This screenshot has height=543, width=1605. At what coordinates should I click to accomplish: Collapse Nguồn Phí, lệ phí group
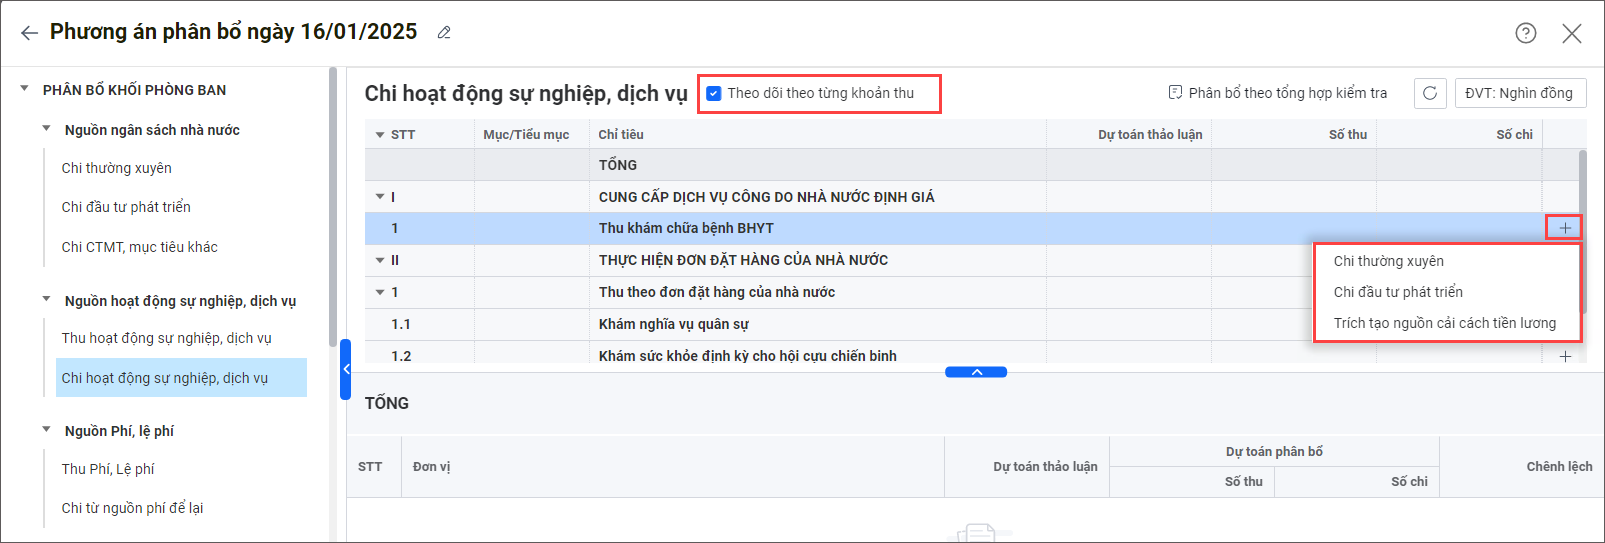(x=46, y=430)
